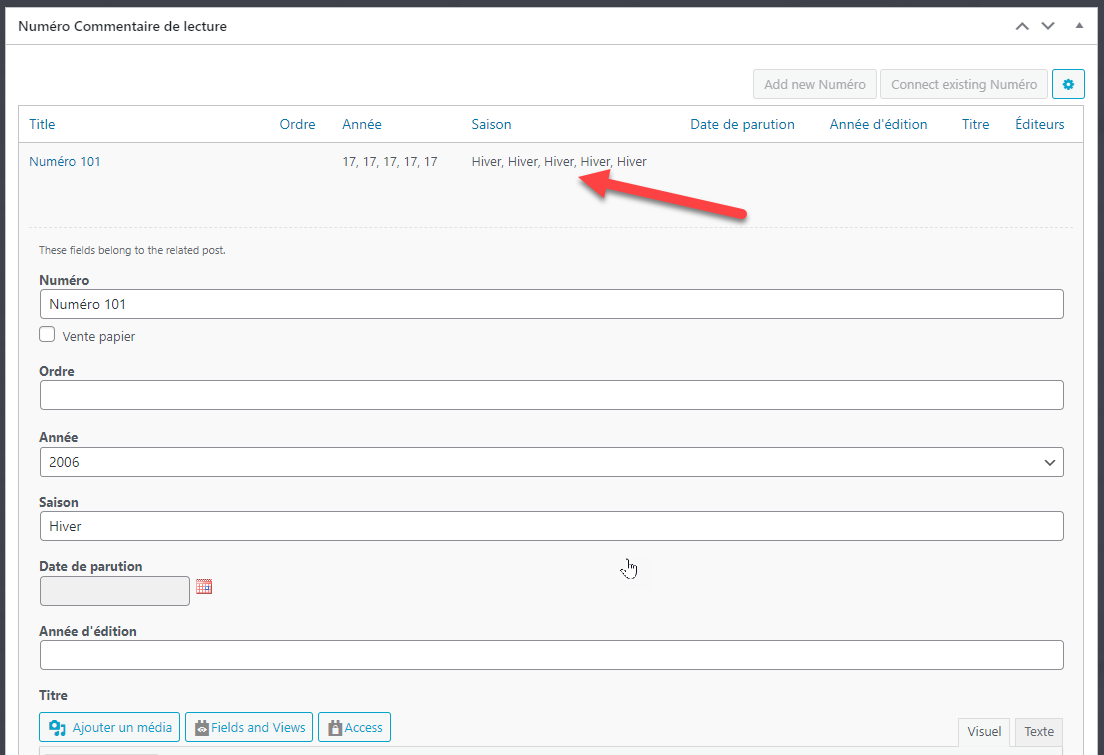Sort by Titre column header

click(x=975, y=124)
